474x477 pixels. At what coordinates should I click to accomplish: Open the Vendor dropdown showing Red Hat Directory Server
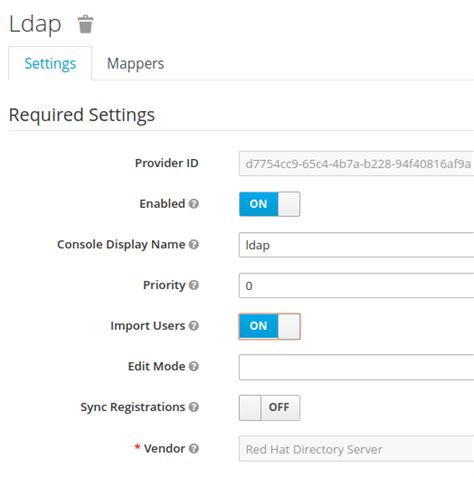pos(356,449)
